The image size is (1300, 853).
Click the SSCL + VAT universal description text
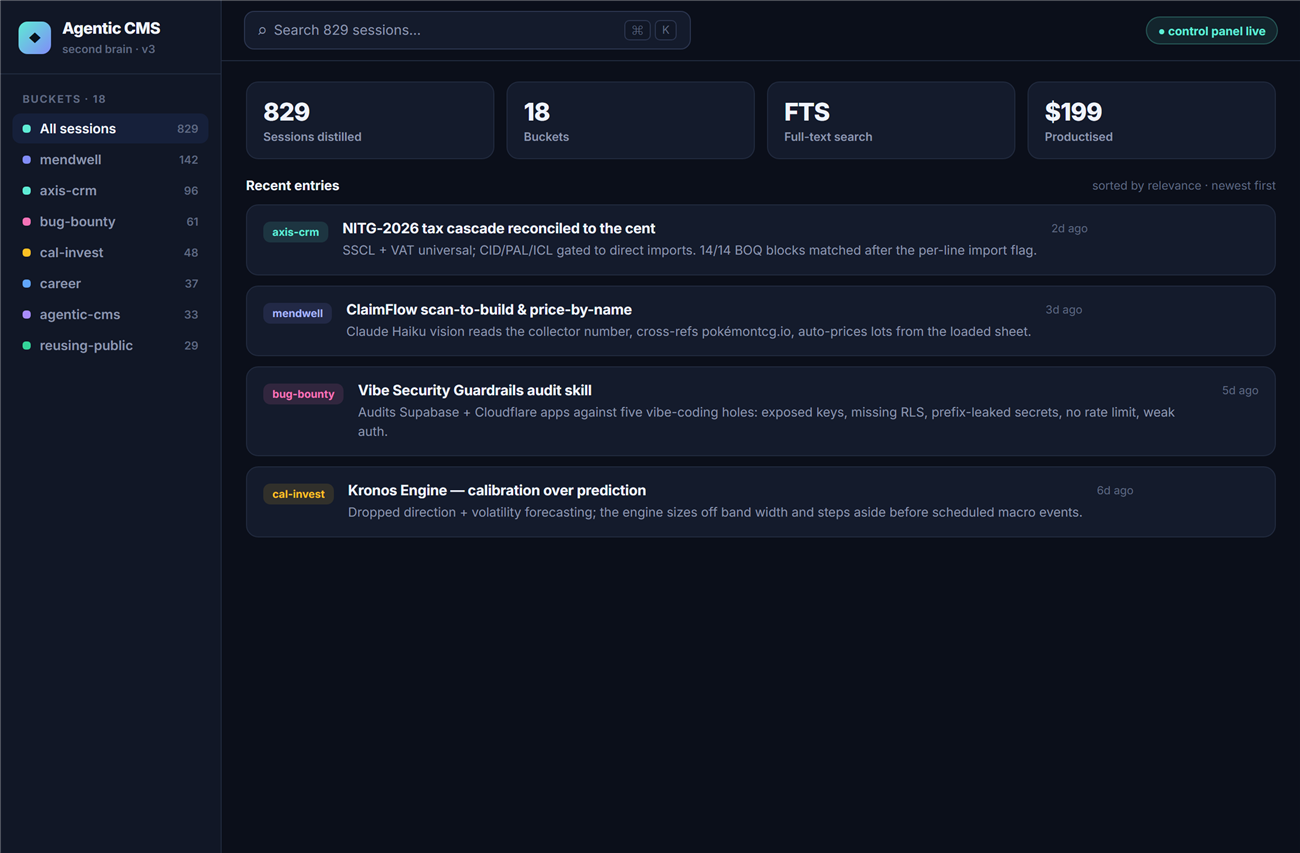(689, 250)
